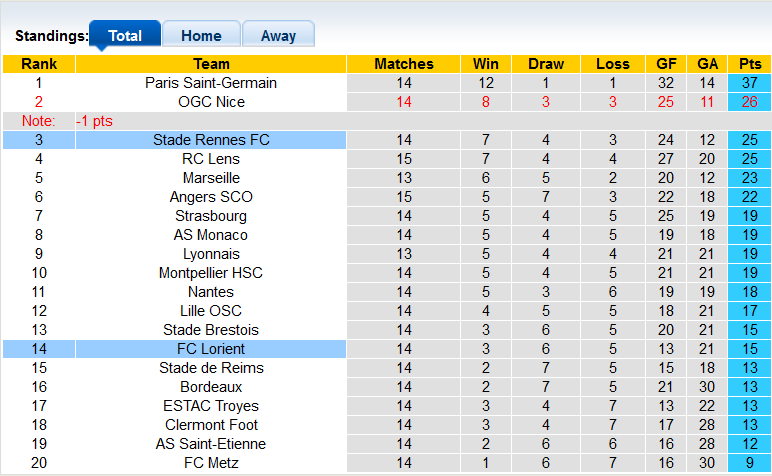This screenshot has height=476, width=772.
Task: Click the Matches column header
Action: [x=404, y=64]
